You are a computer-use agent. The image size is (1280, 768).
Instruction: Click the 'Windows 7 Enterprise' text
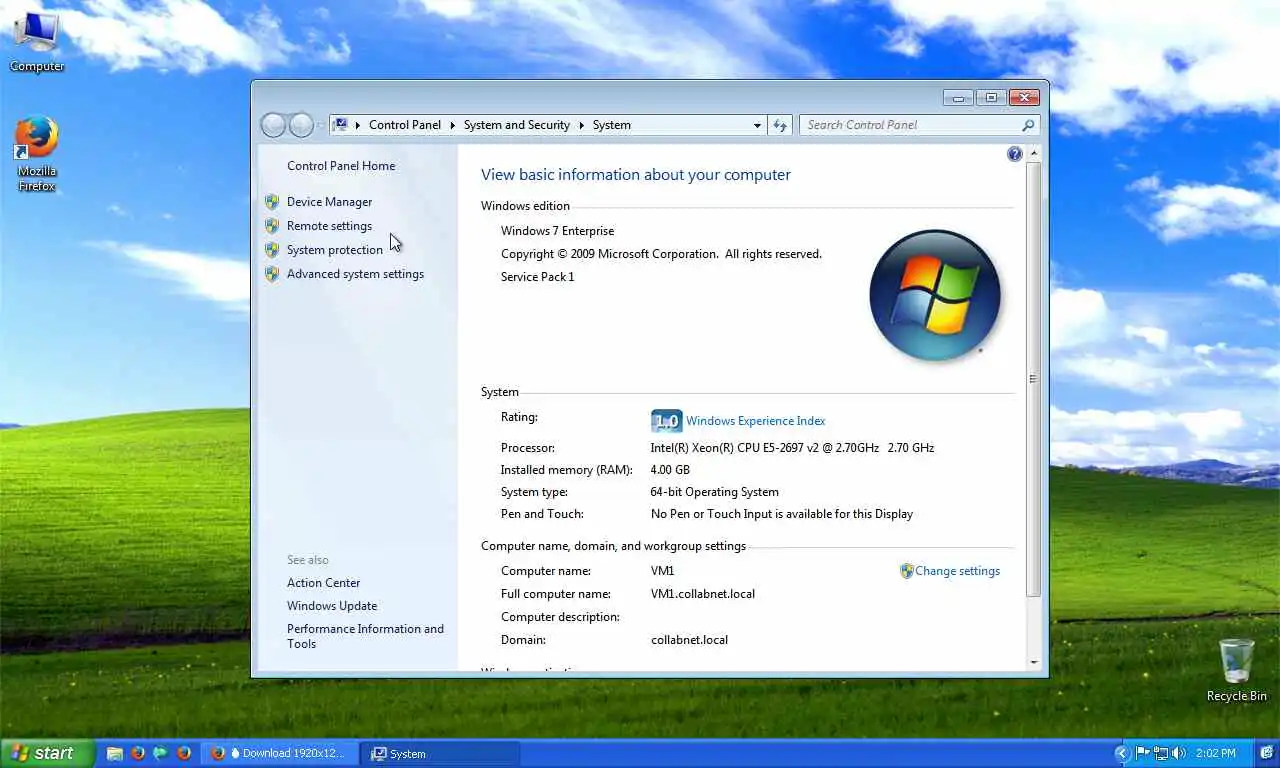coord(558,231)
